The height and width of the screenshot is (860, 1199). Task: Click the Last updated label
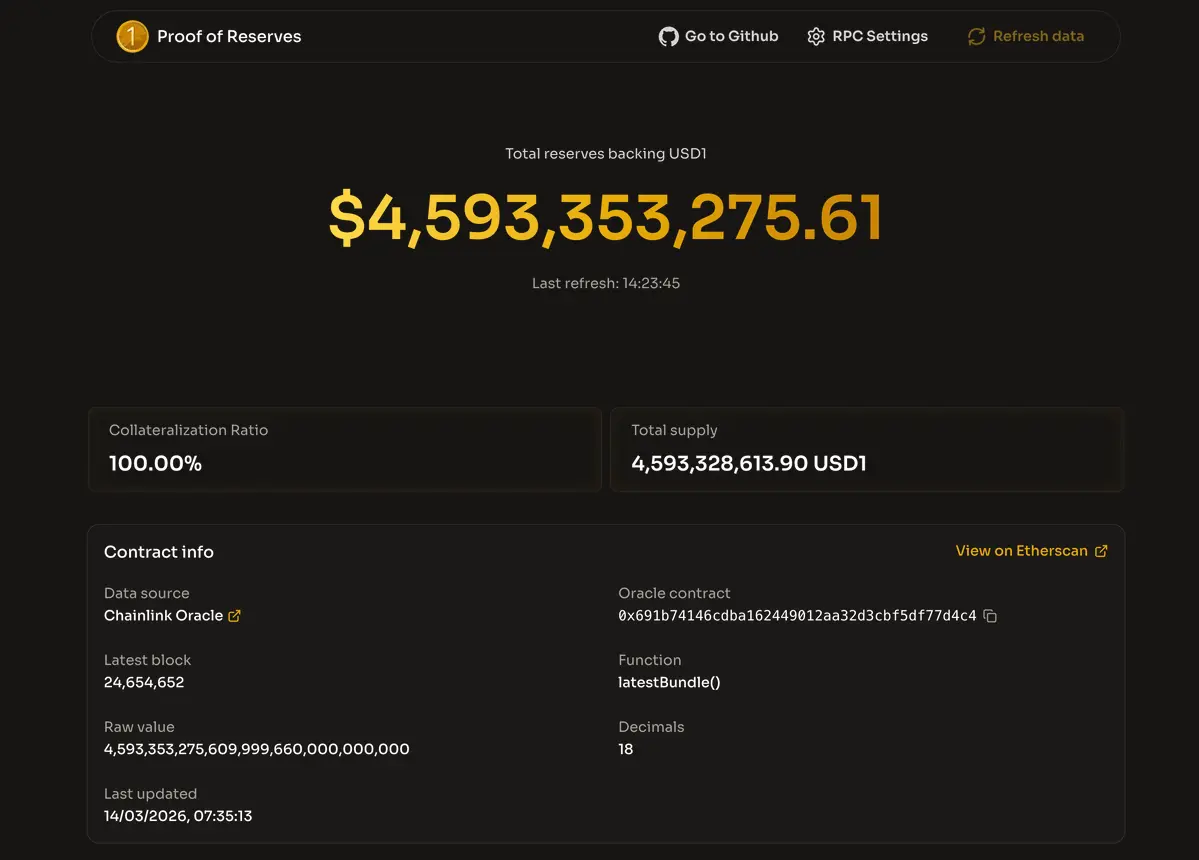click(150, 794)
